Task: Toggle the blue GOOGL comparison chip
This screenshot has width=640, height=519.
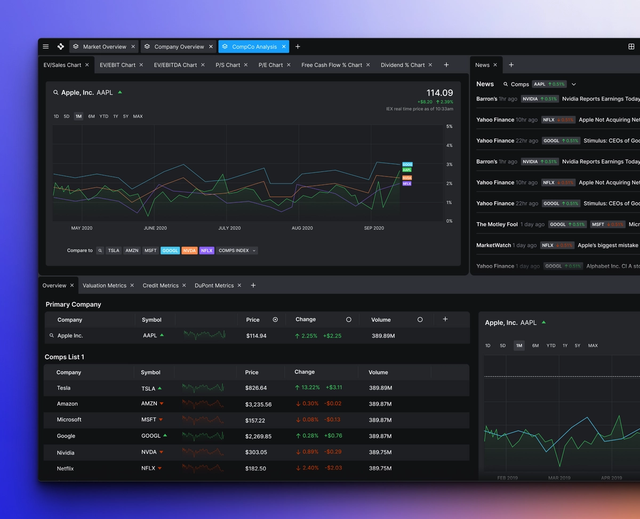Action: [x=170, y=251]
